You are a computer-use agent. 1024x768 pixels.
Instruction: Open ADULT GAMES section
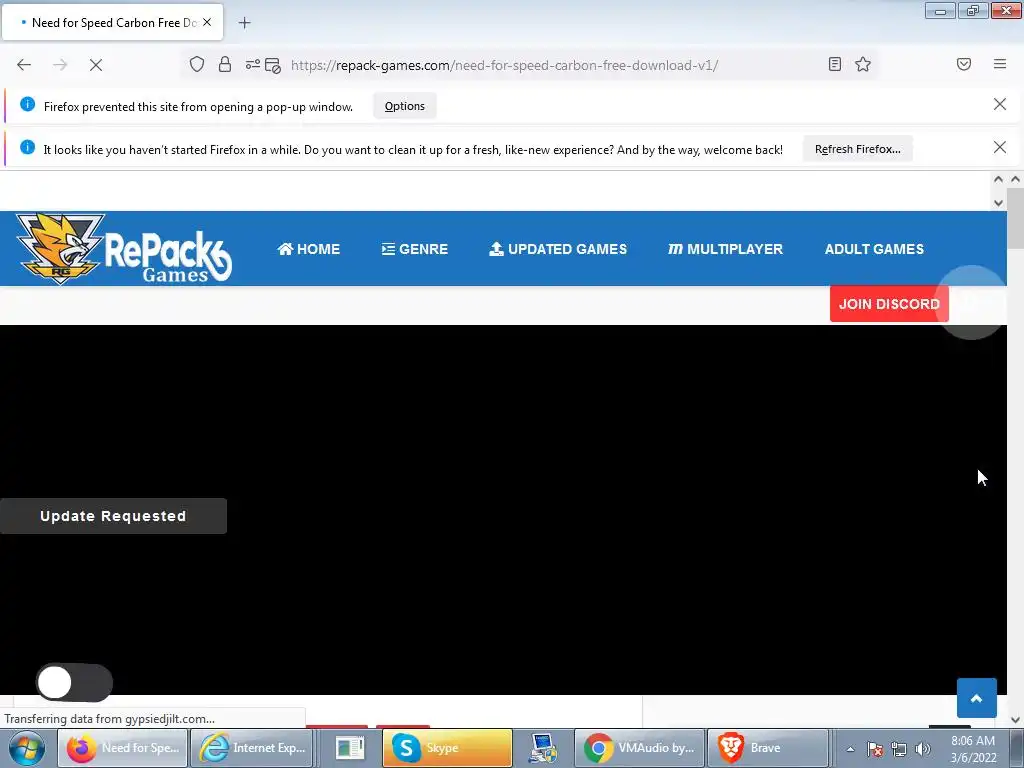(x=874, y=249)
